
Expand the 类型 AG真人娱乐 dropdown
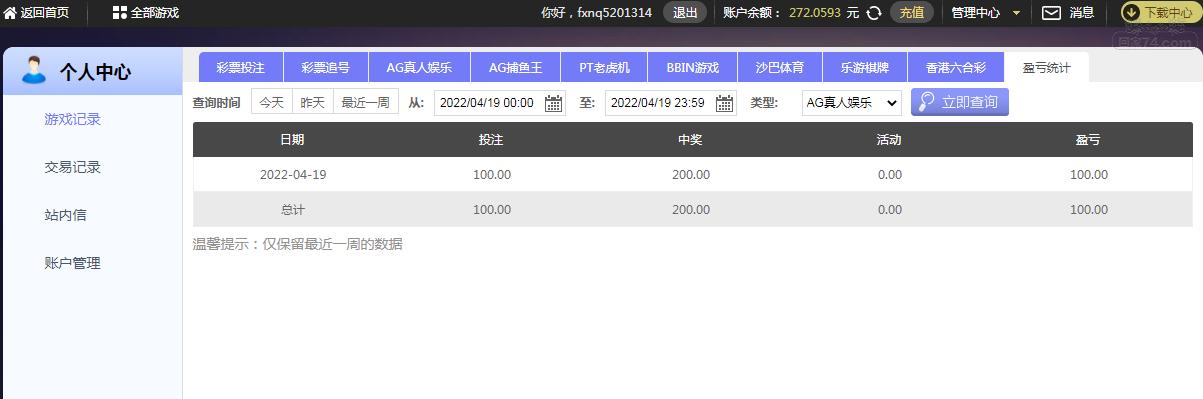click(x=852, y=102)
